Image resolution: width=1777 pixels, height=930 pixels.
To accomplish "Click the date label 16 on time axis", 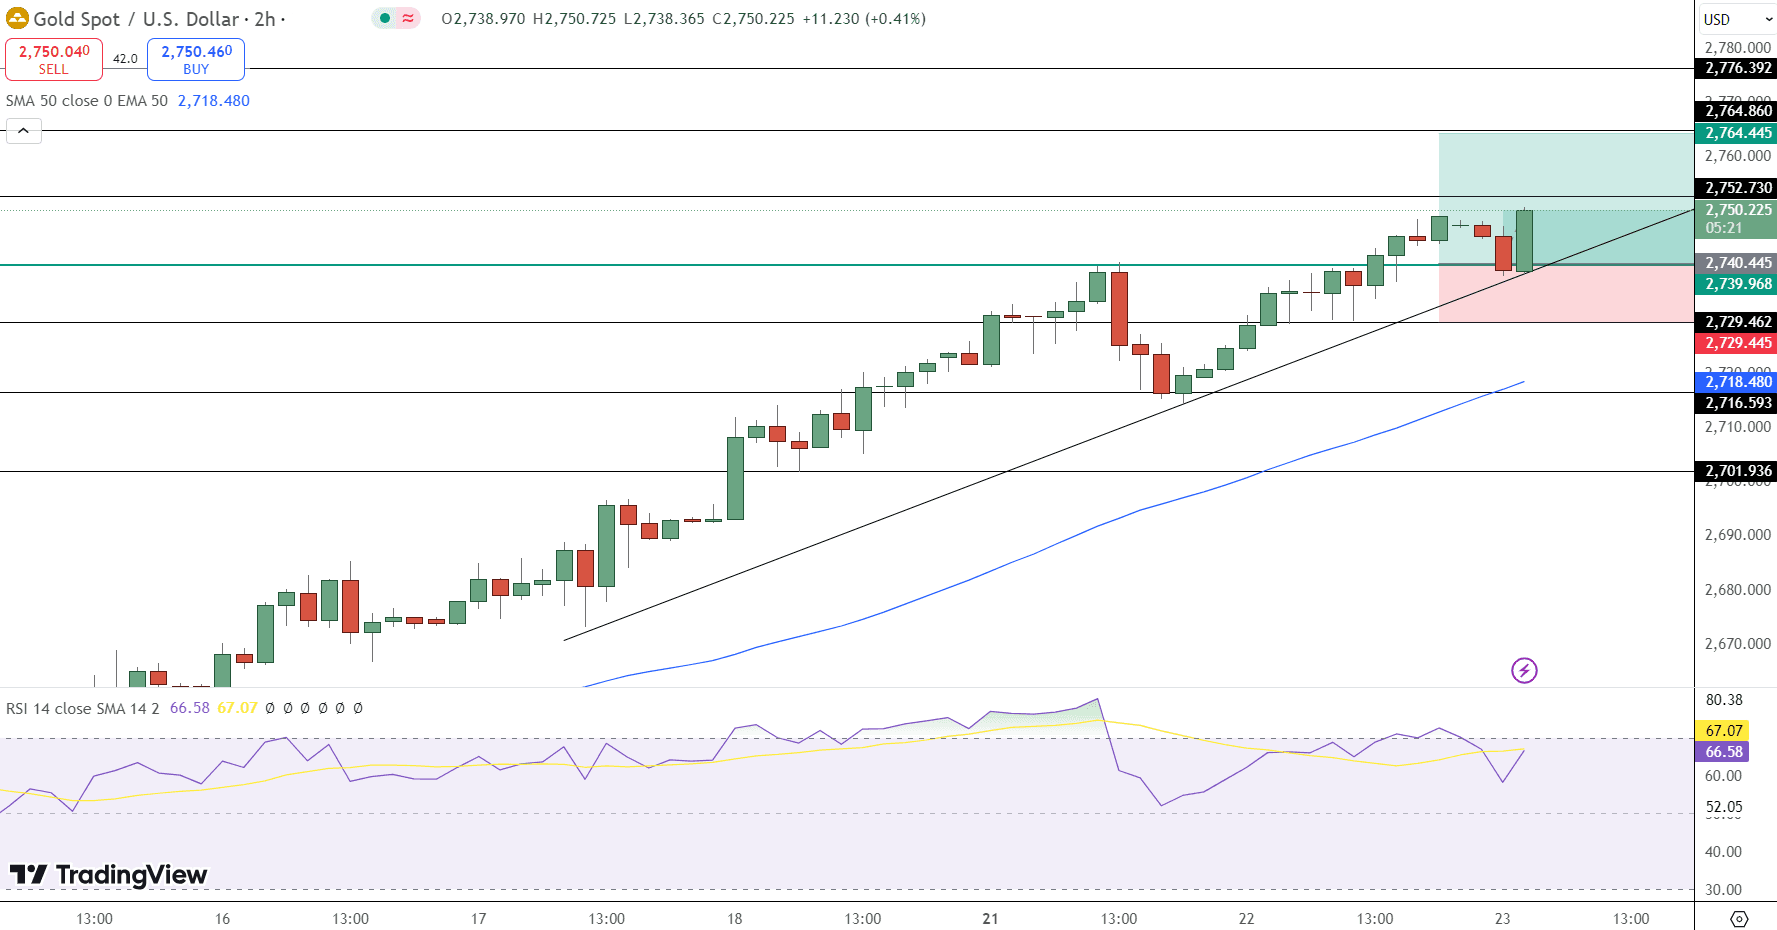I will tap(222, 919).
